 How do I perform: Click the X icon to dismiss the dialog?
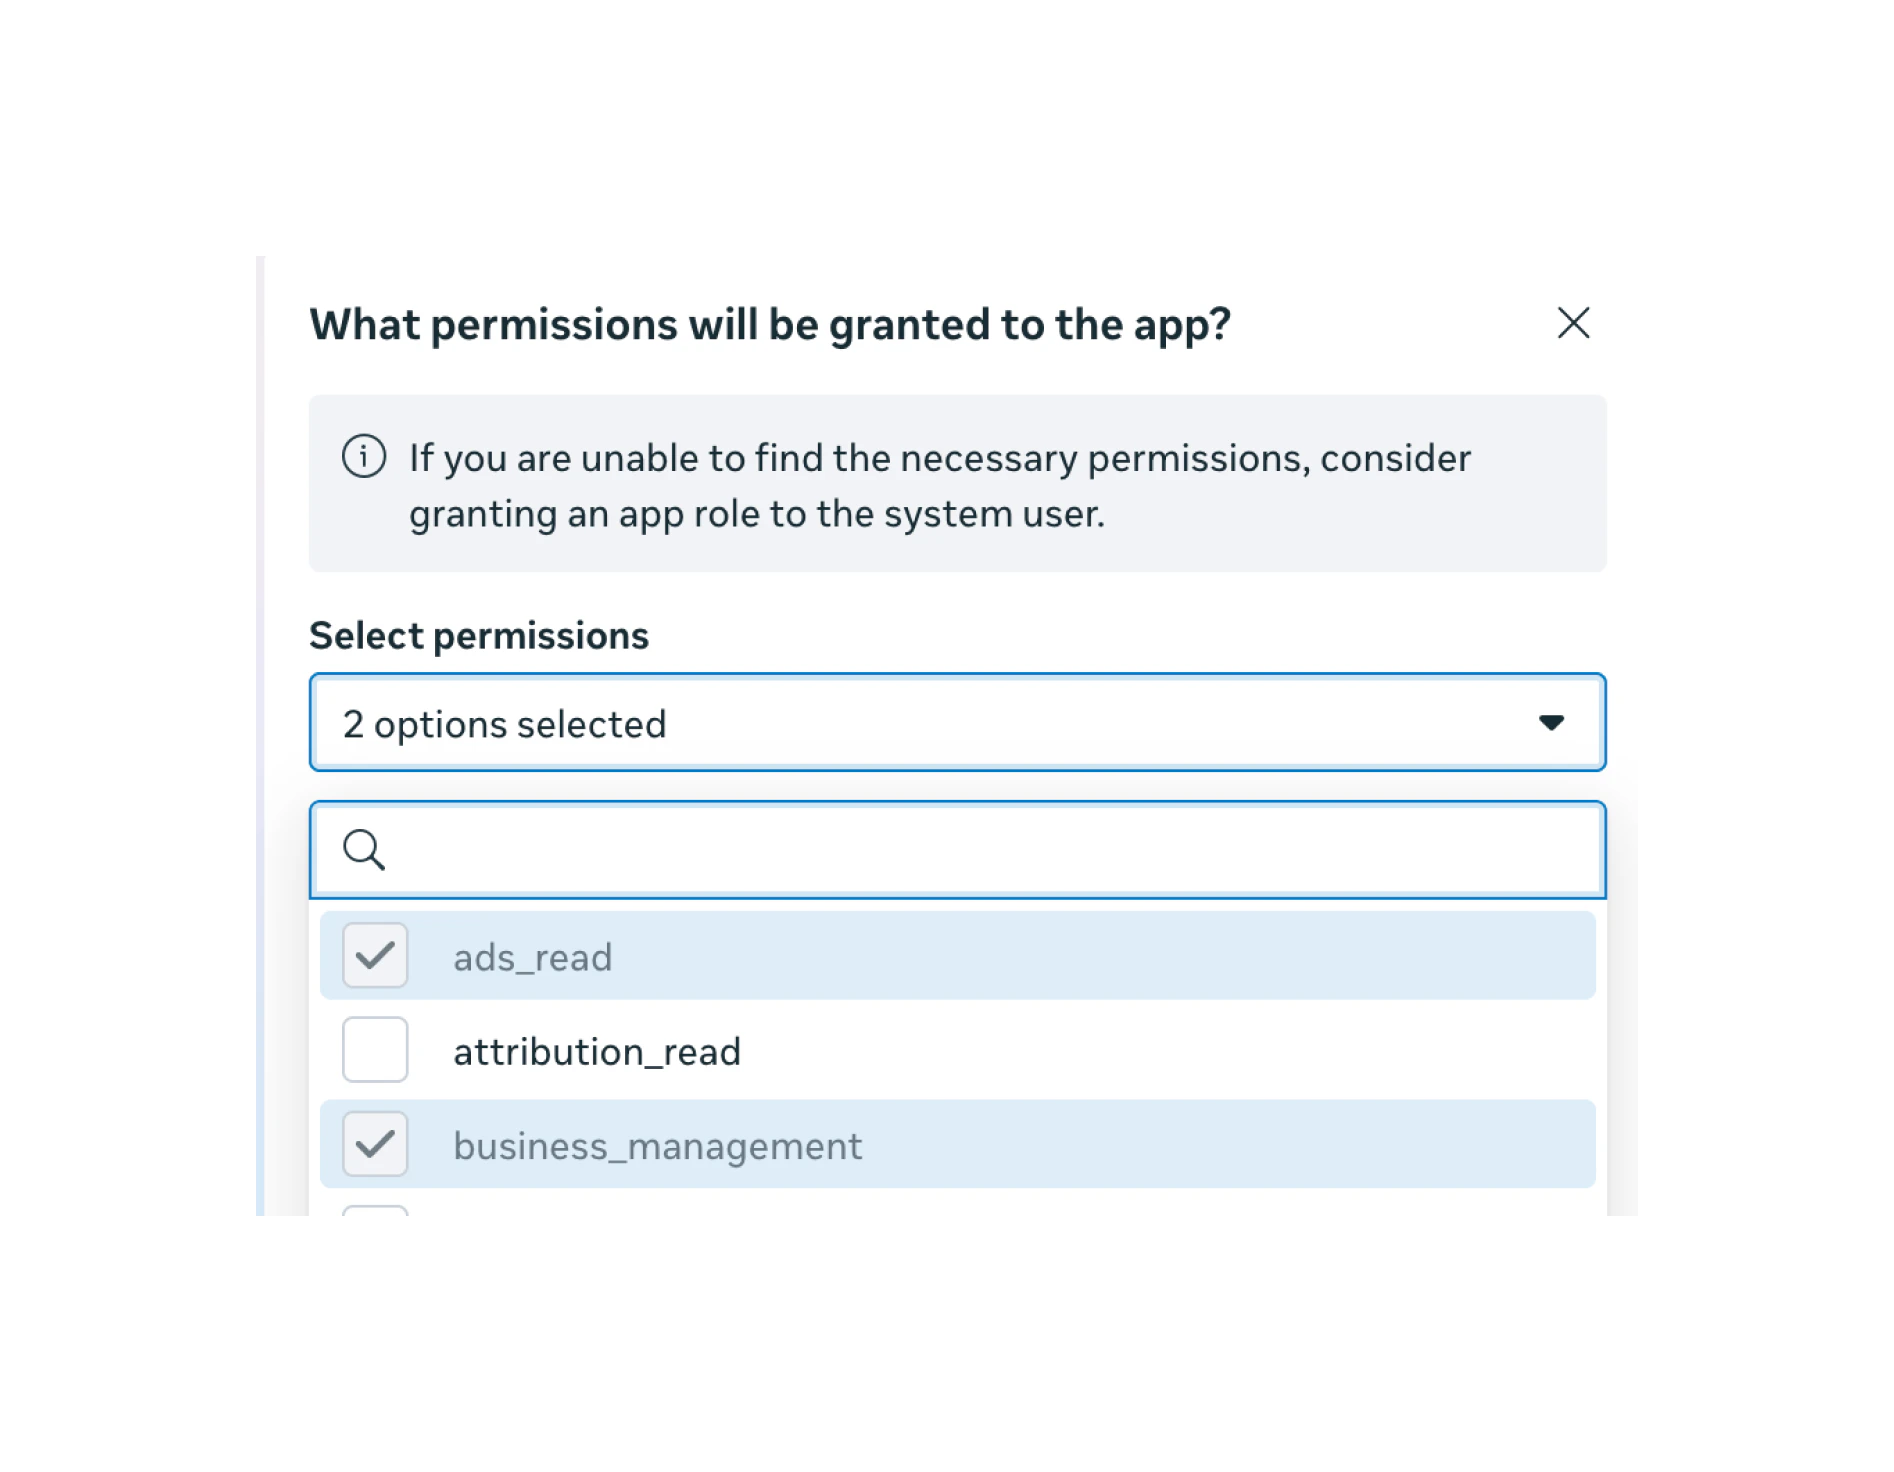tap(1573, 323)
